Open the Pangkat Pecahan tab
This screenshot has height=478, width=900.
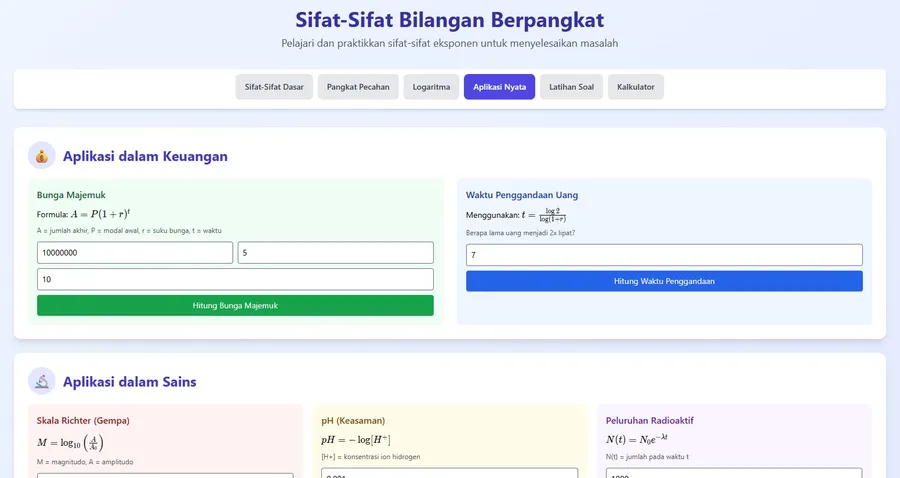point(358,87)
